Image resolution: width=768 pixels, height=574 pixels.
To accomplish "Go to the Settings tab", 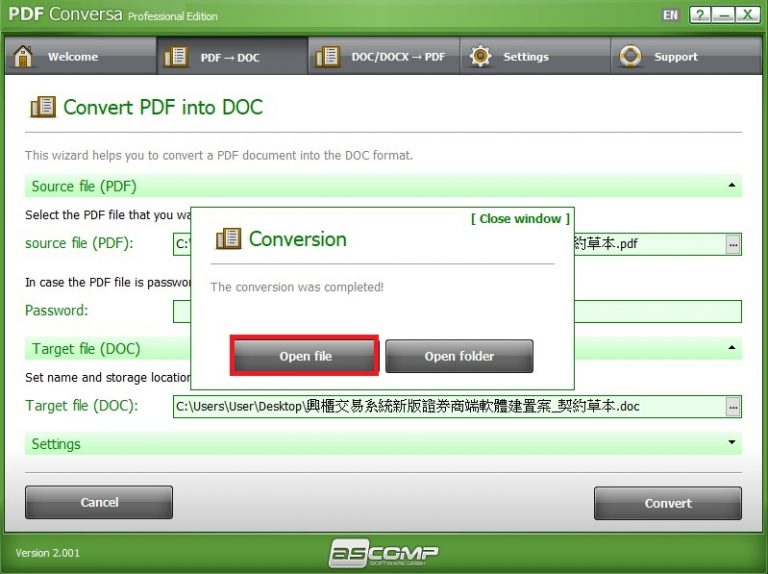I will tap(535, 56).
